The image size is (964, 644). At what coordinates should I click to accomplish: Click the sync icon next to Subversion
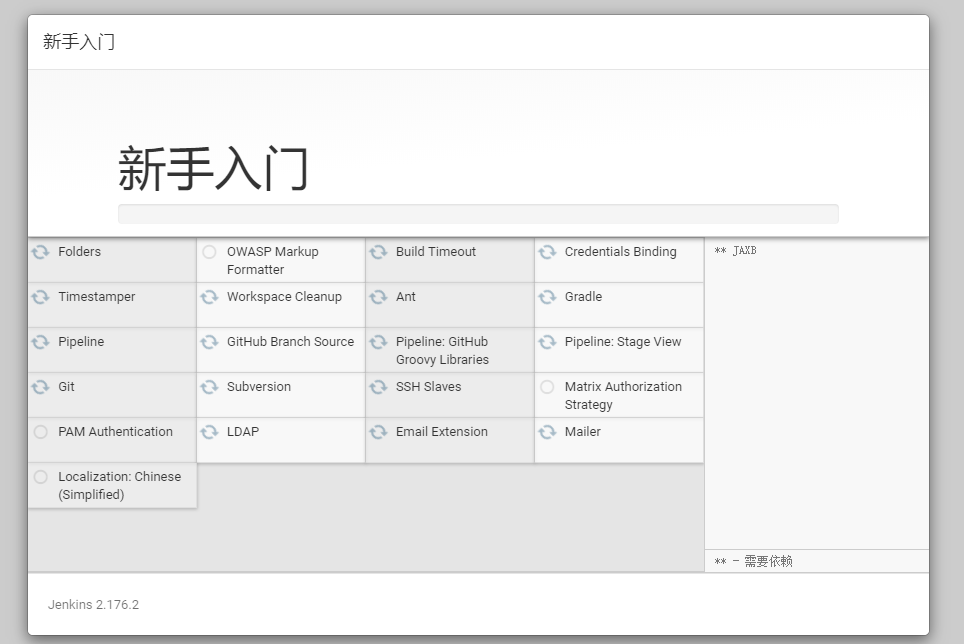tap(209, 387)
